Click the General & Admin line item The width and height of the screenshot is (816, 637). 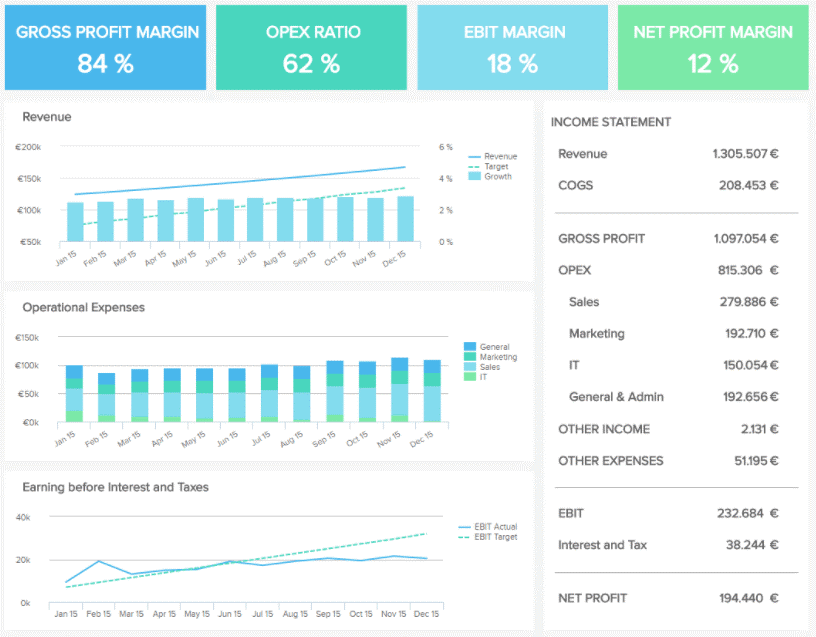coord(668,397)
